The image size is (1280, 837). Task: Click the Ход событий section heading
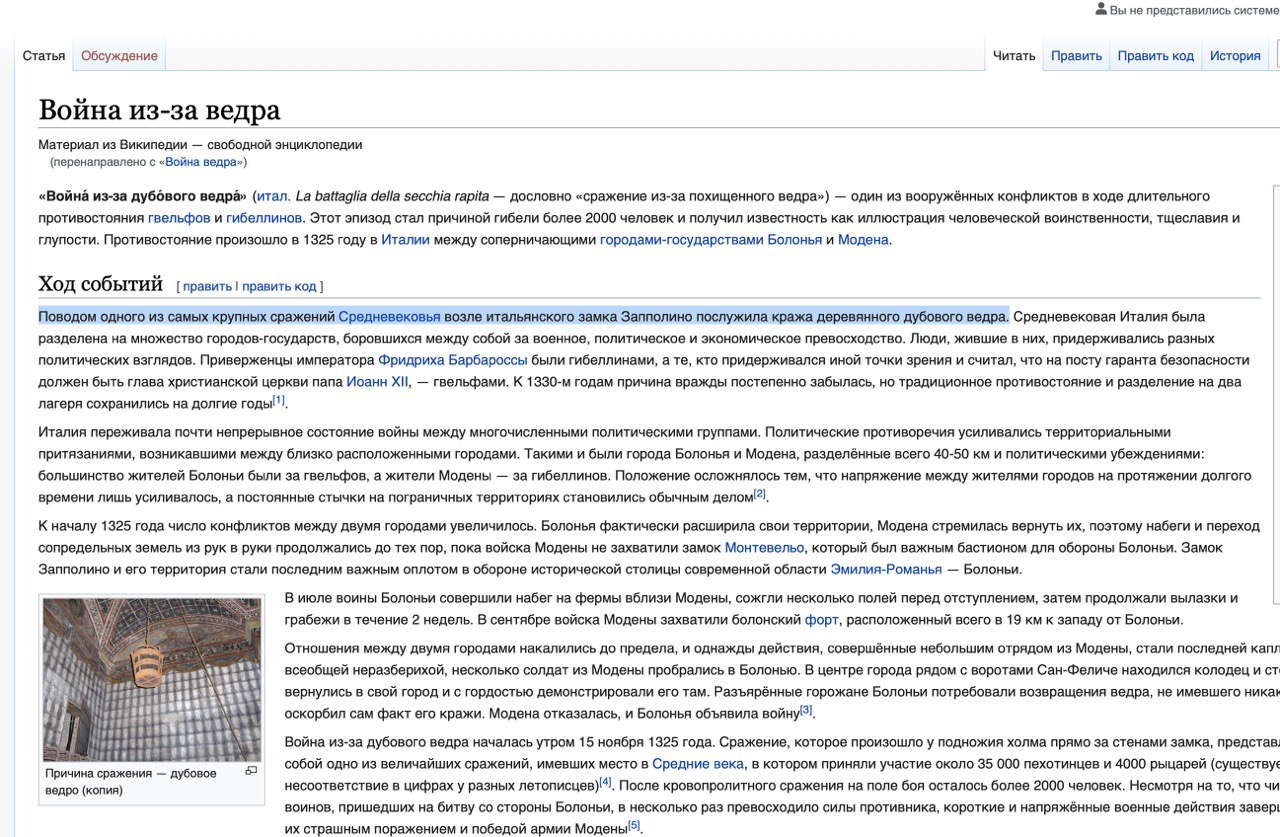(101, 283)
